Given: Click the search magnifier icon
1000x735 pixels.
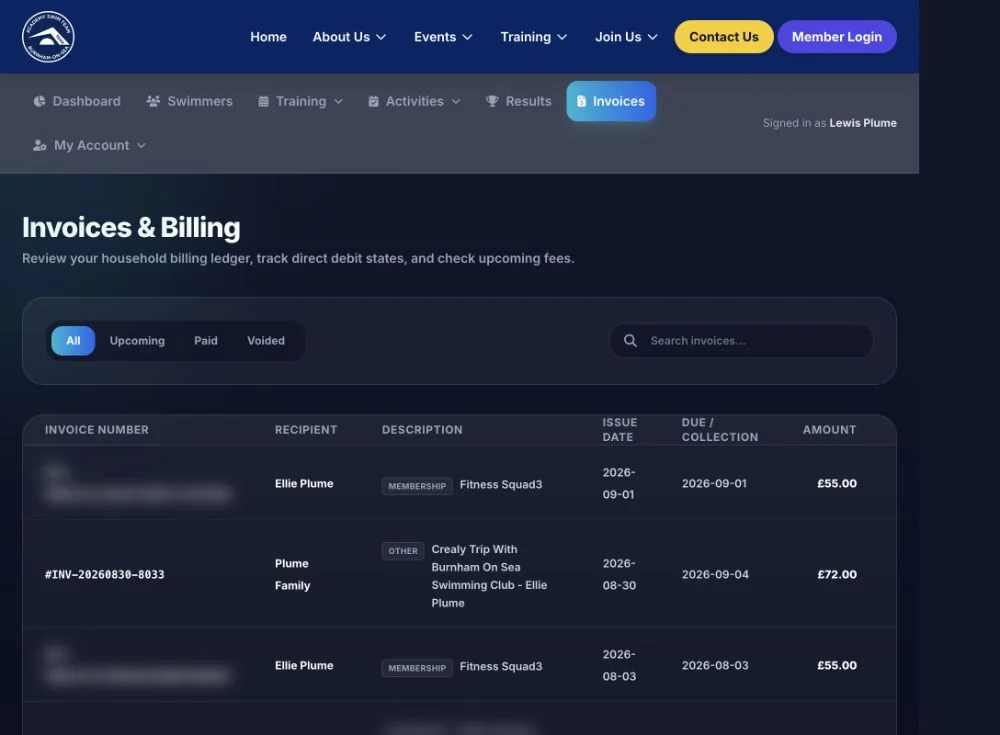Looking at the screenshot, I should pos(630,341).
